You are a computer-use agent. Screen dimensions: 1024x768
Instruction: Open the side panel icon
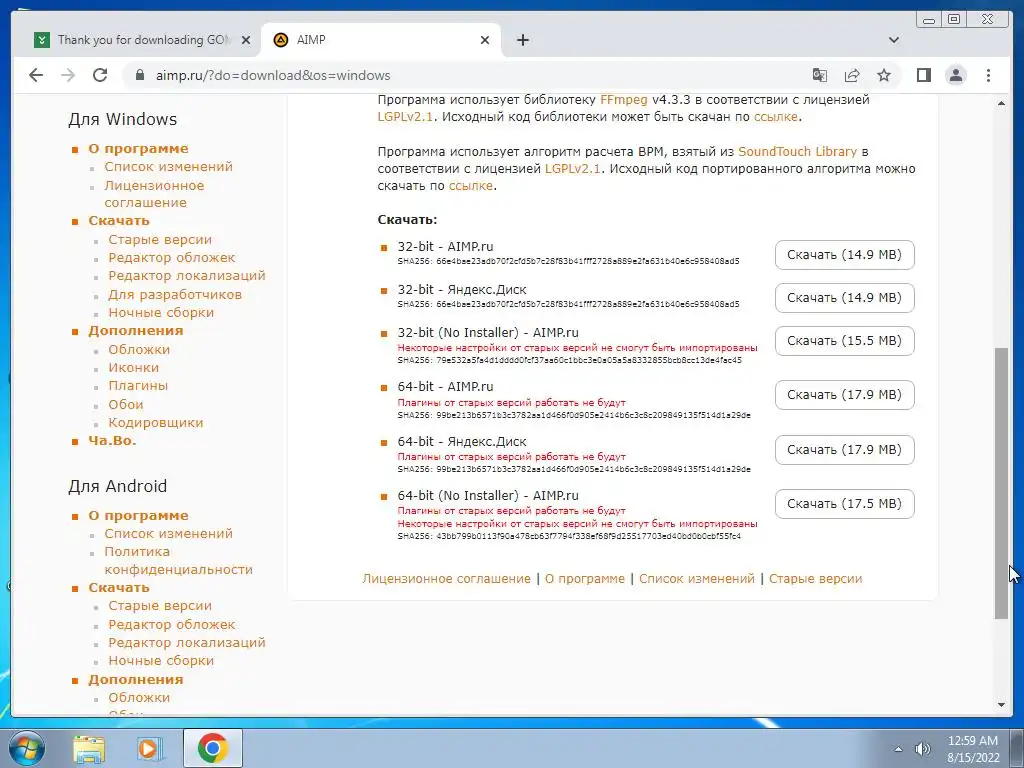click(x=923, y=75)
